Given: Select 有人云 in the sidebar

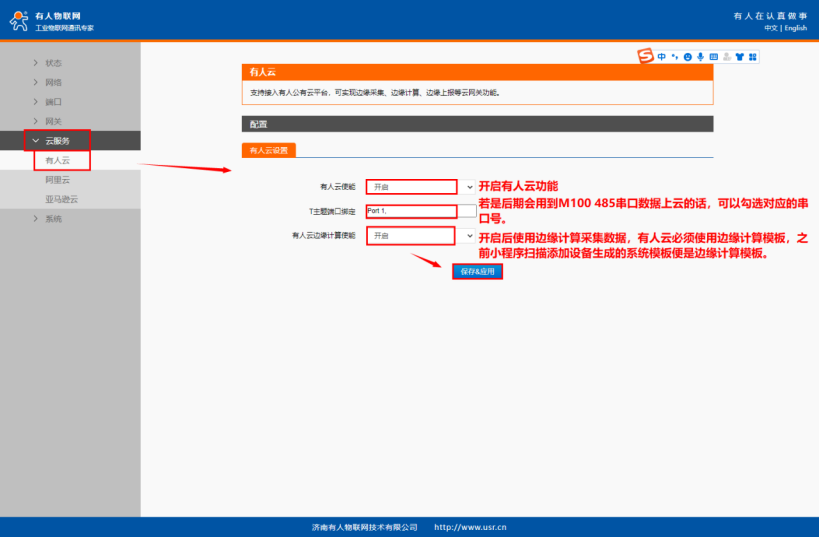Looking at the screenshot, I should coord(57,160).
